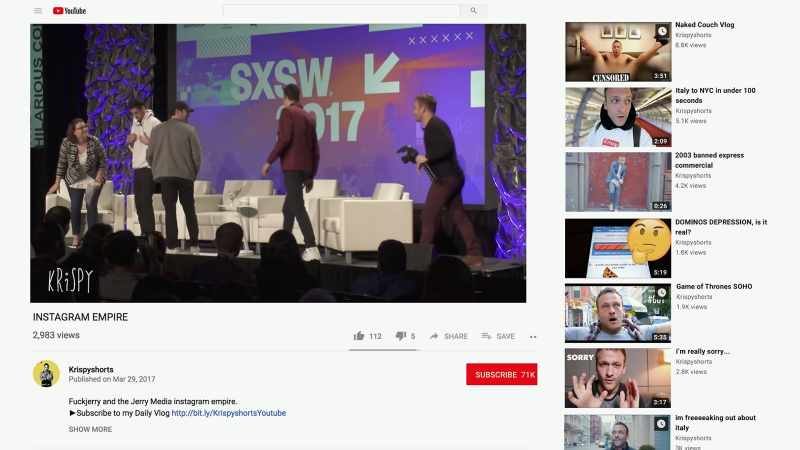Open 2003 banned express commercial thumbnail

pos(618,182)
